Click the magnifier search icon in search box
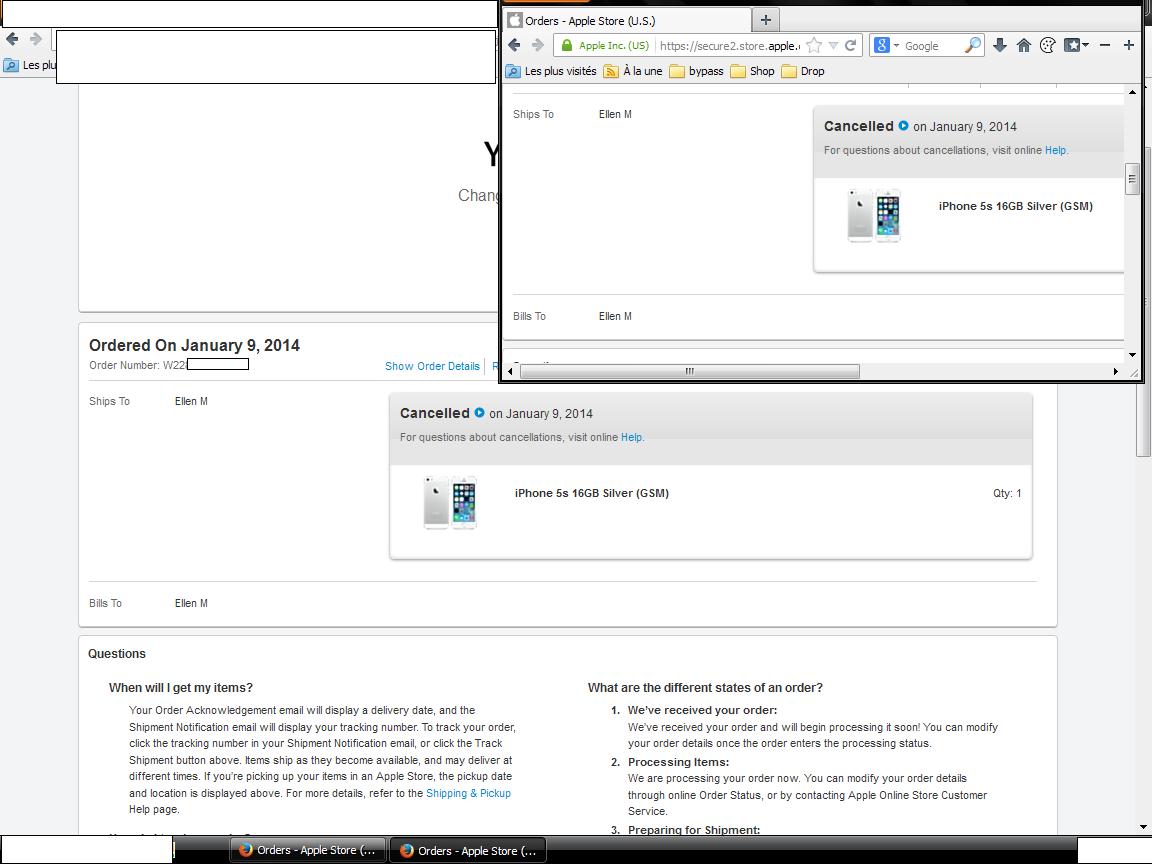This screenshot has width=1152, height=864. [x=972, y=46]
